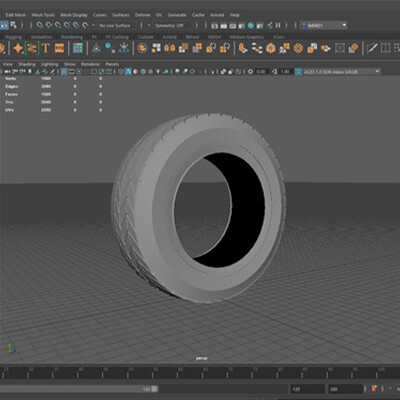Click the first magnet snap icon

click(40, 25)
